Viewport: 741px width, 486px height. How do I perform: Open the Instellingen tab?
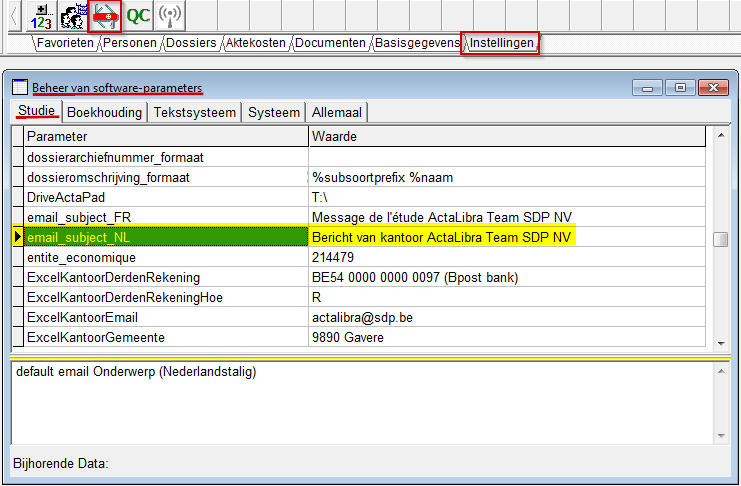(501, 43)
